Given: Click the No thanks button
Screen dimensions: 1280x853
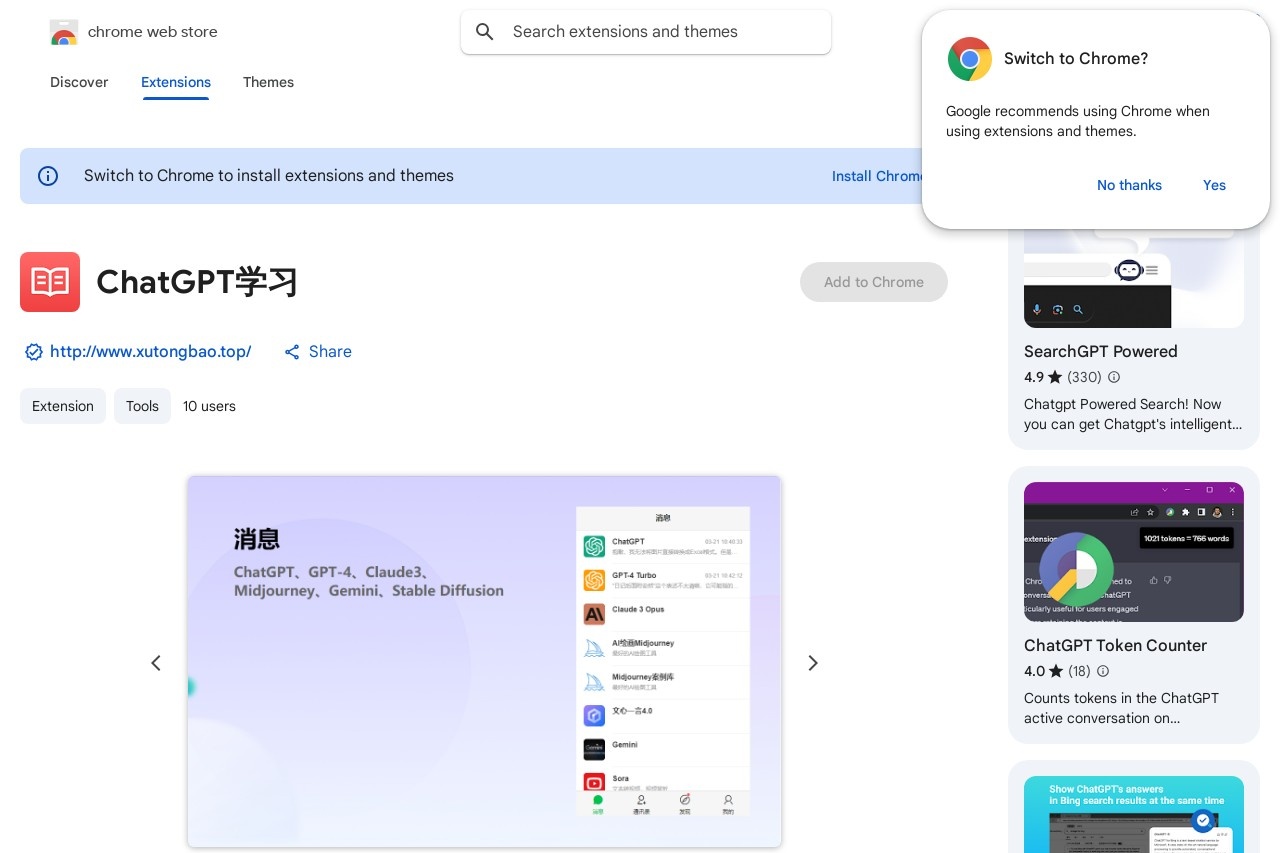Looking at the screenshot, I should (1129, 185).
